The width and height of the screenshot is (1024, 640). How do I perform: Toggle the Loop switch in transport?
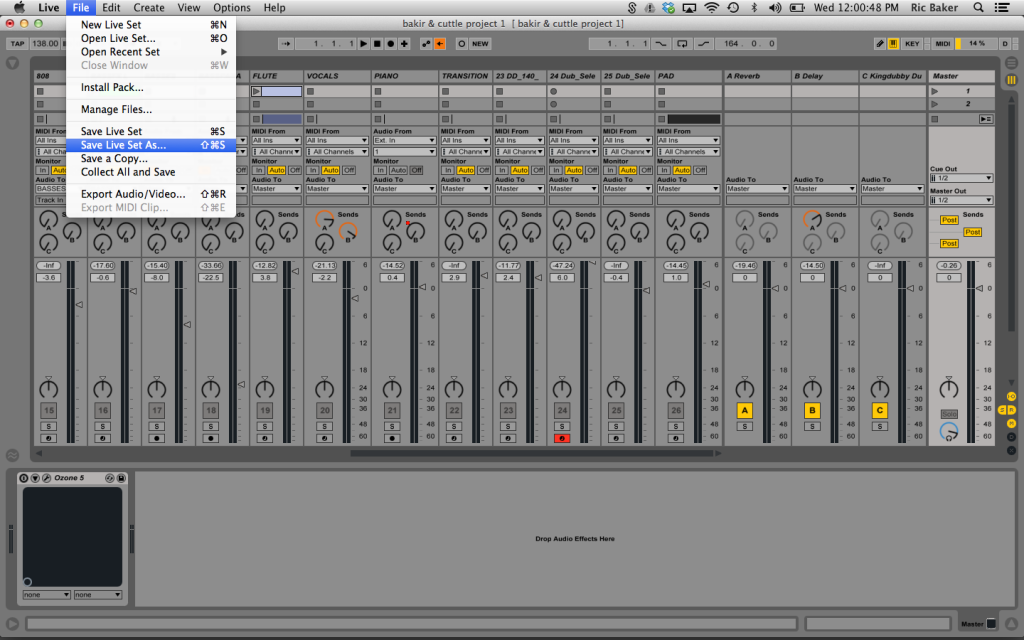tap(682, 44)
